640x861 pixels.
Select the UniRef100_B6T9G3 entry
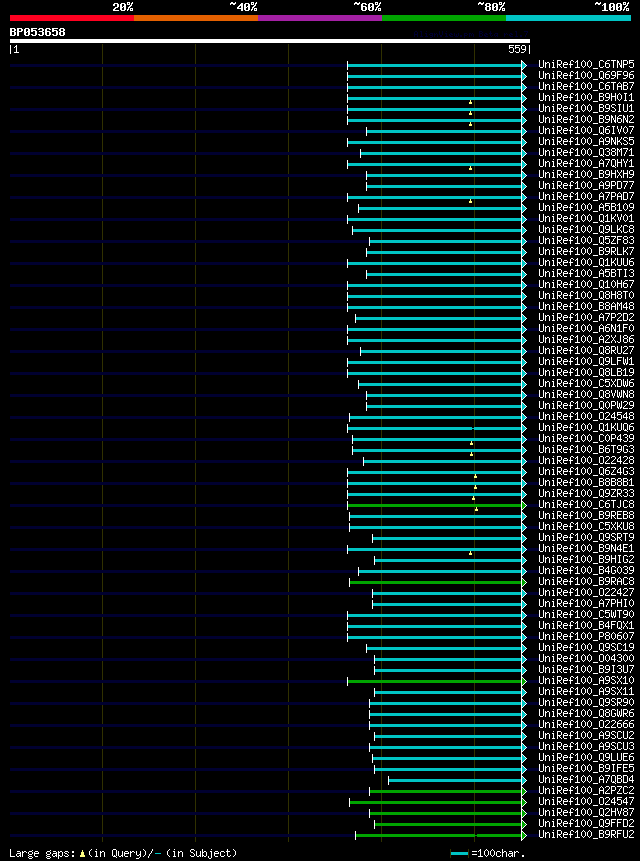pyautogui.click(x=586, y=449)
